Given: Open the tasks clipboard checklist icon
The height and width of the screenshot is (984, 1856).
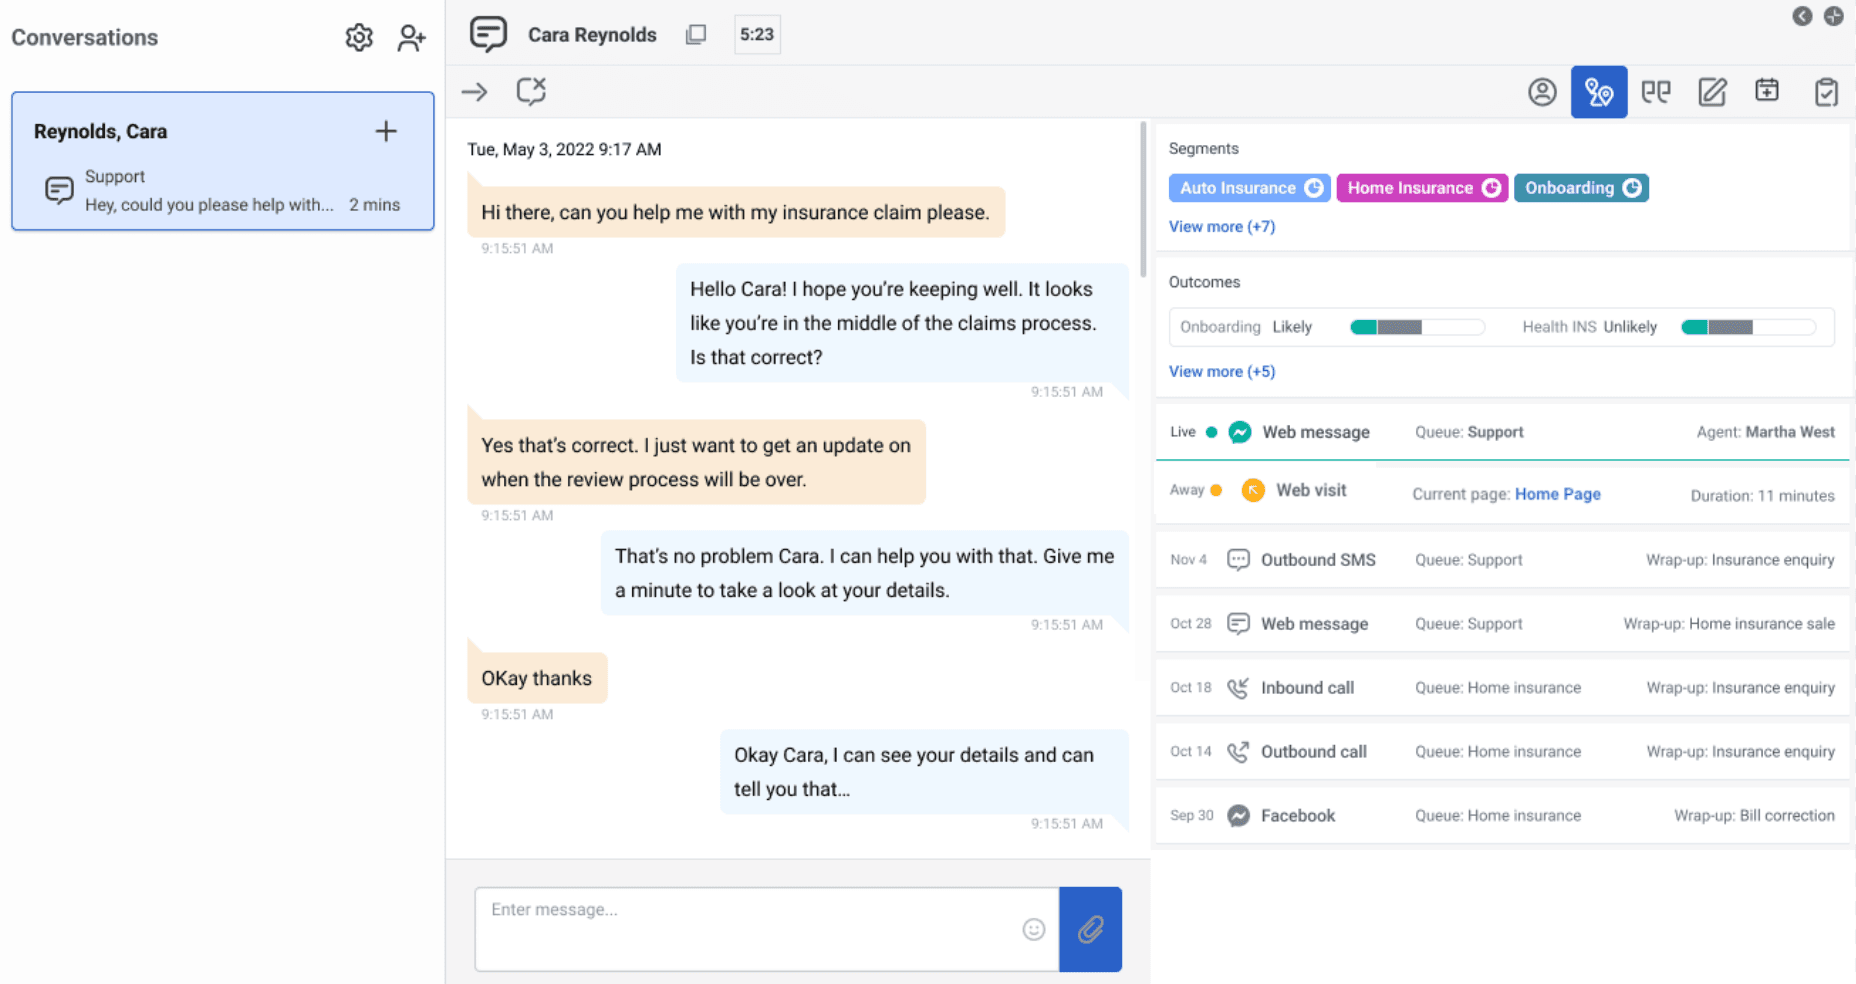Looking at the screenshot, I should [x=1826, y=91].
